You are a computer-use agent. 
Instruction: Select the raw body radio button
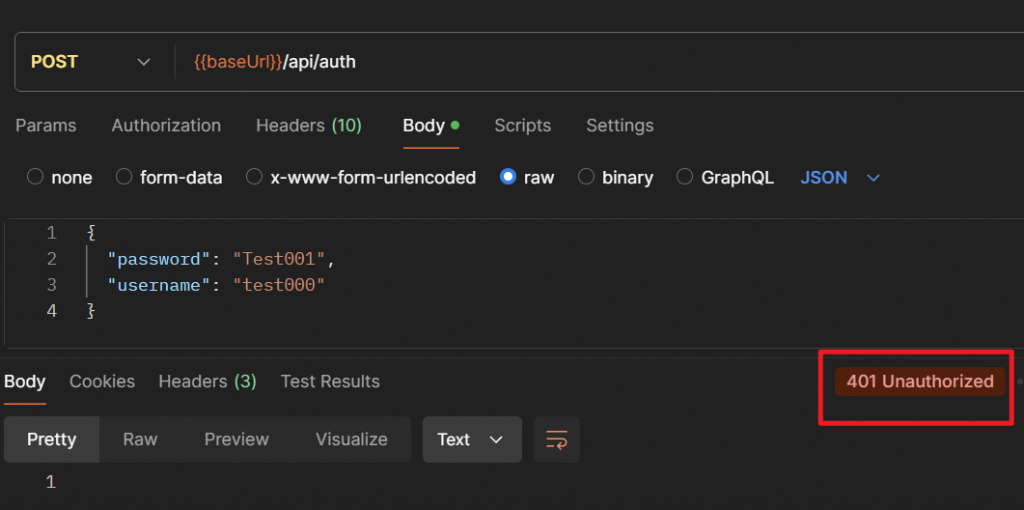point(508,177)
